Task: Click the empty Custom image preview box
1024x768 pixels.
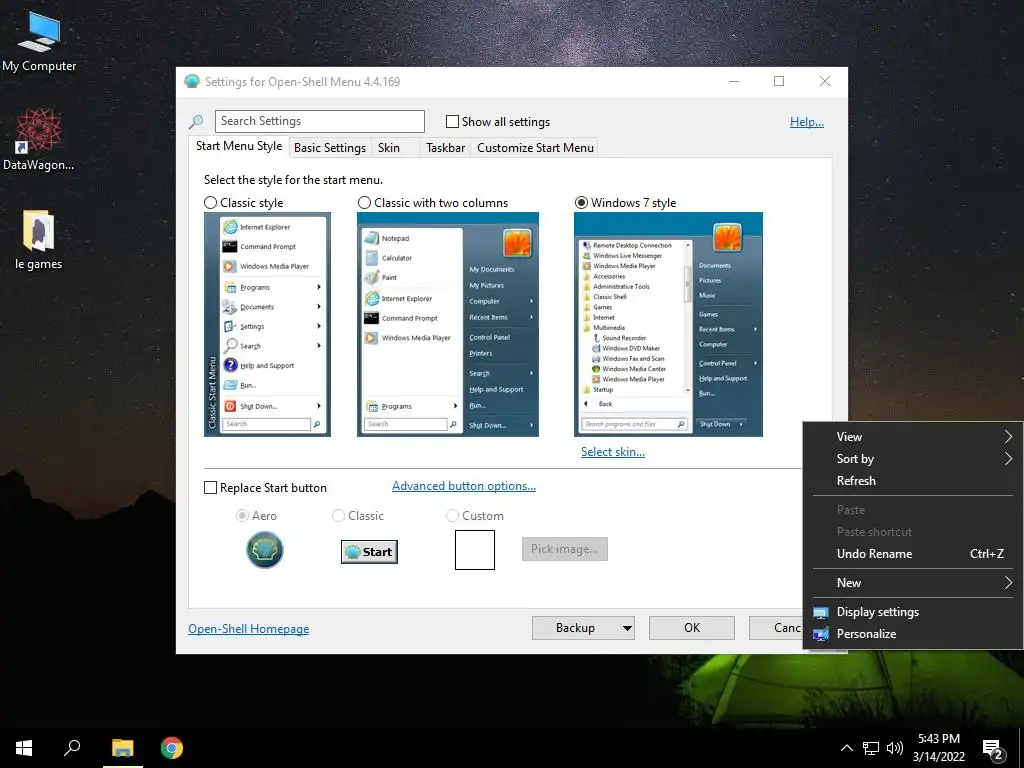Action: tap(475, 550)
